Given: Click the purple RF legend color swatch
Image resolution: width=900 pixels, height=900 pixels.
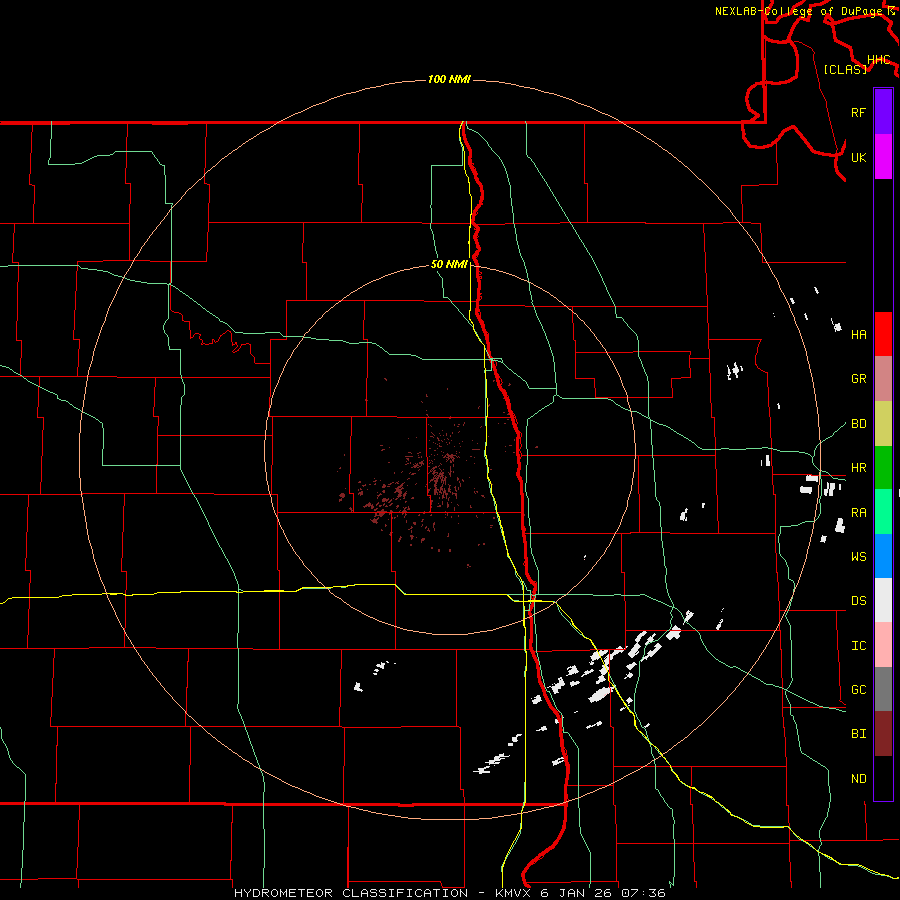Looking at the screenshot, I should coord(883,112).
